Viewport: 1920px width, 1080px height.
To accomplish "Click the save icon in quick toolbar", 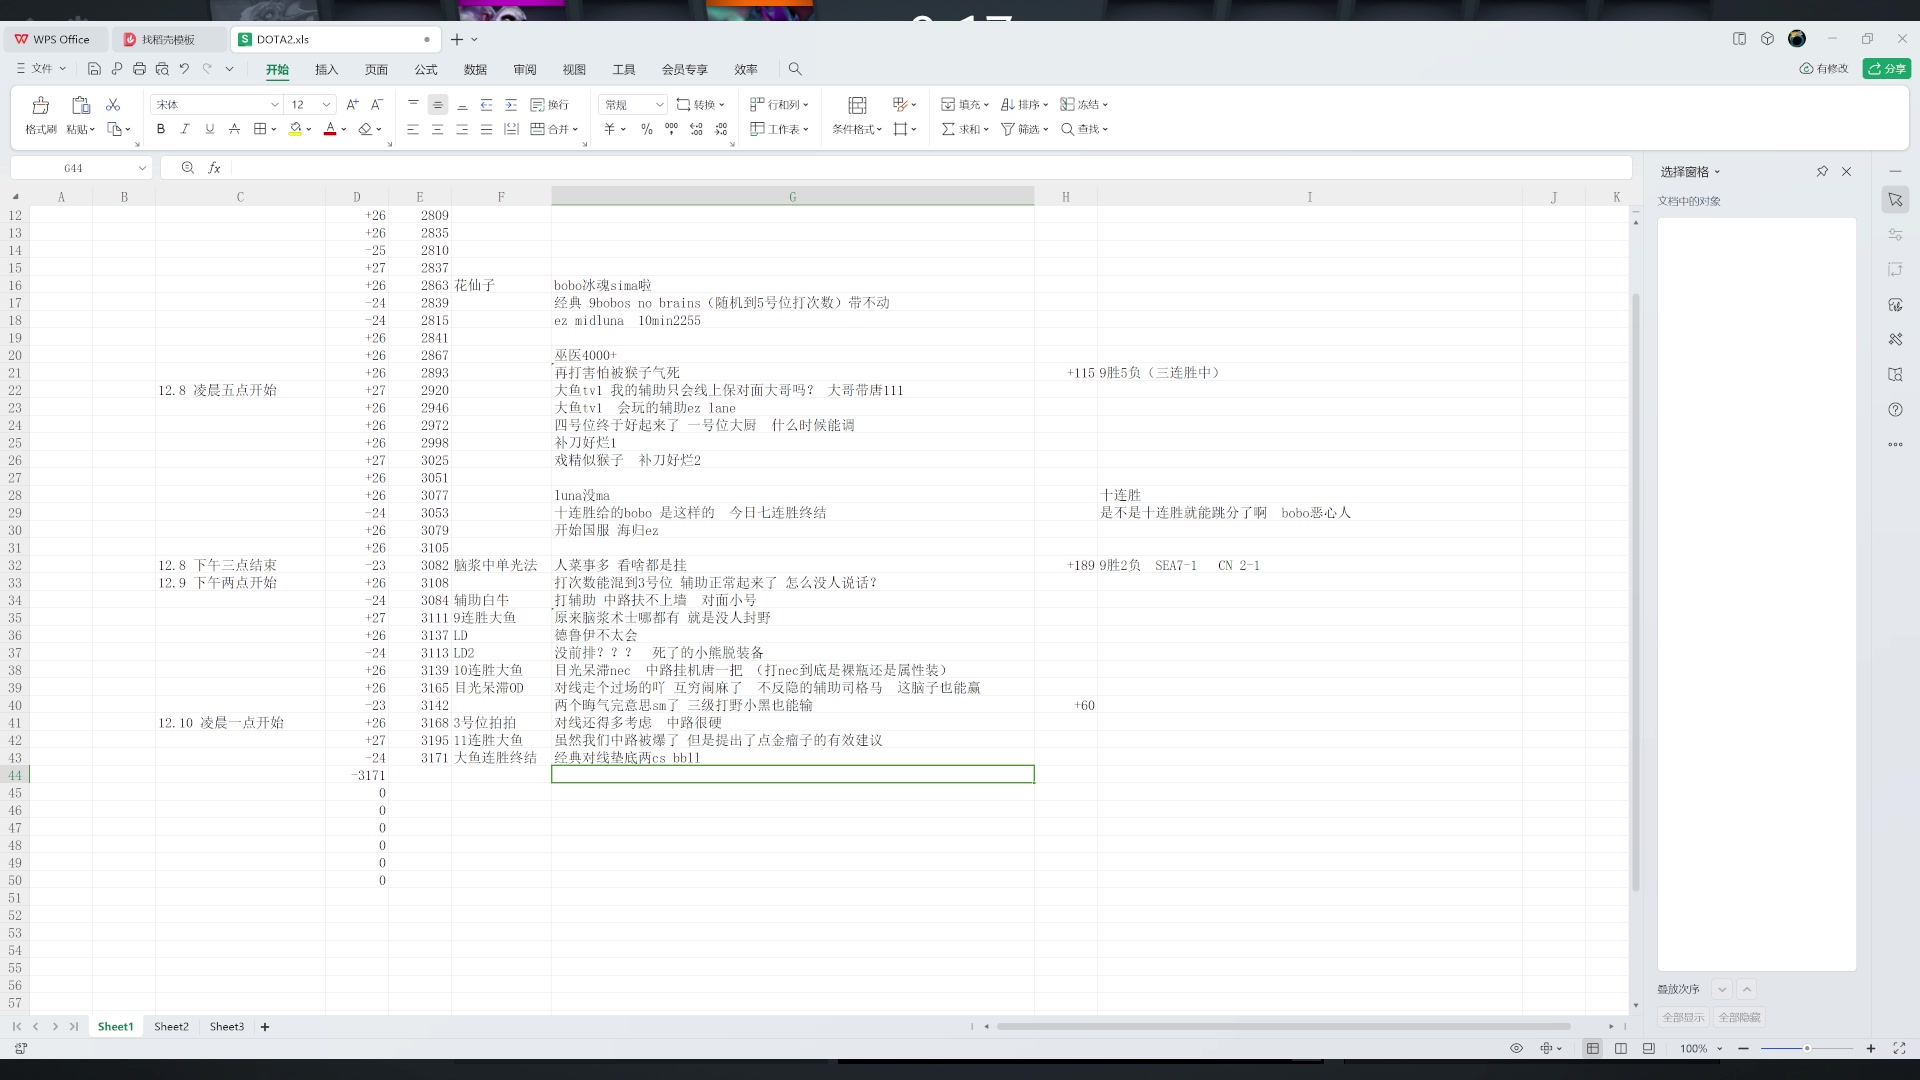I will point(94,68).
